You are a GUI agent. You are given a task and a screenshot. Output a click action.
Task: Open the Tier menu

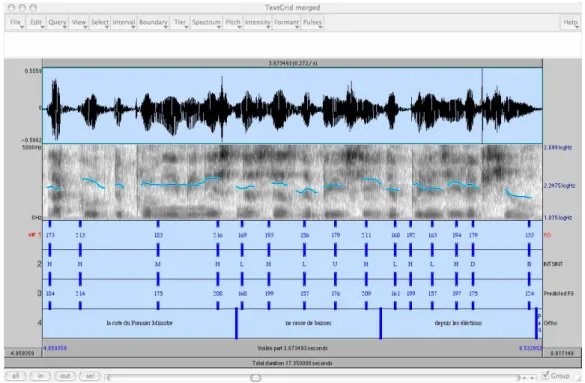pyautogui.click(x=180, y=22)
